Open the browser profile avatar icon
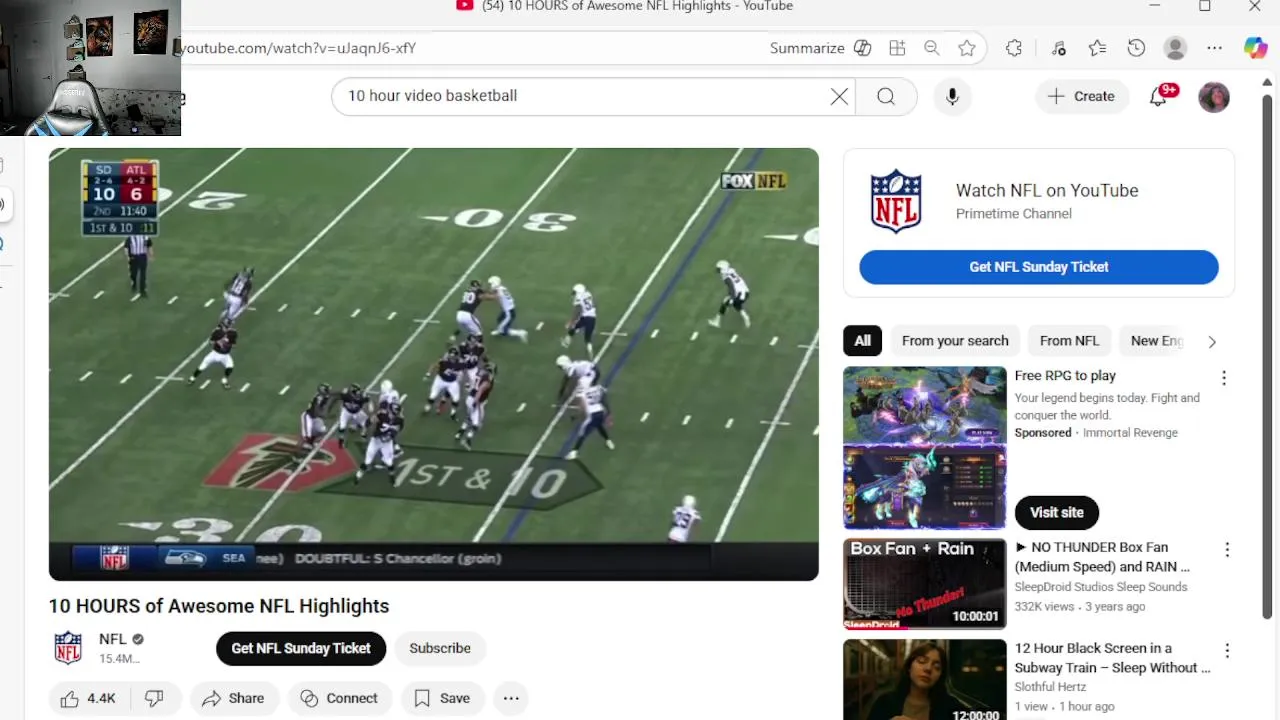The width and height of the screenshot is (1280, 720). coord(1176,48)
